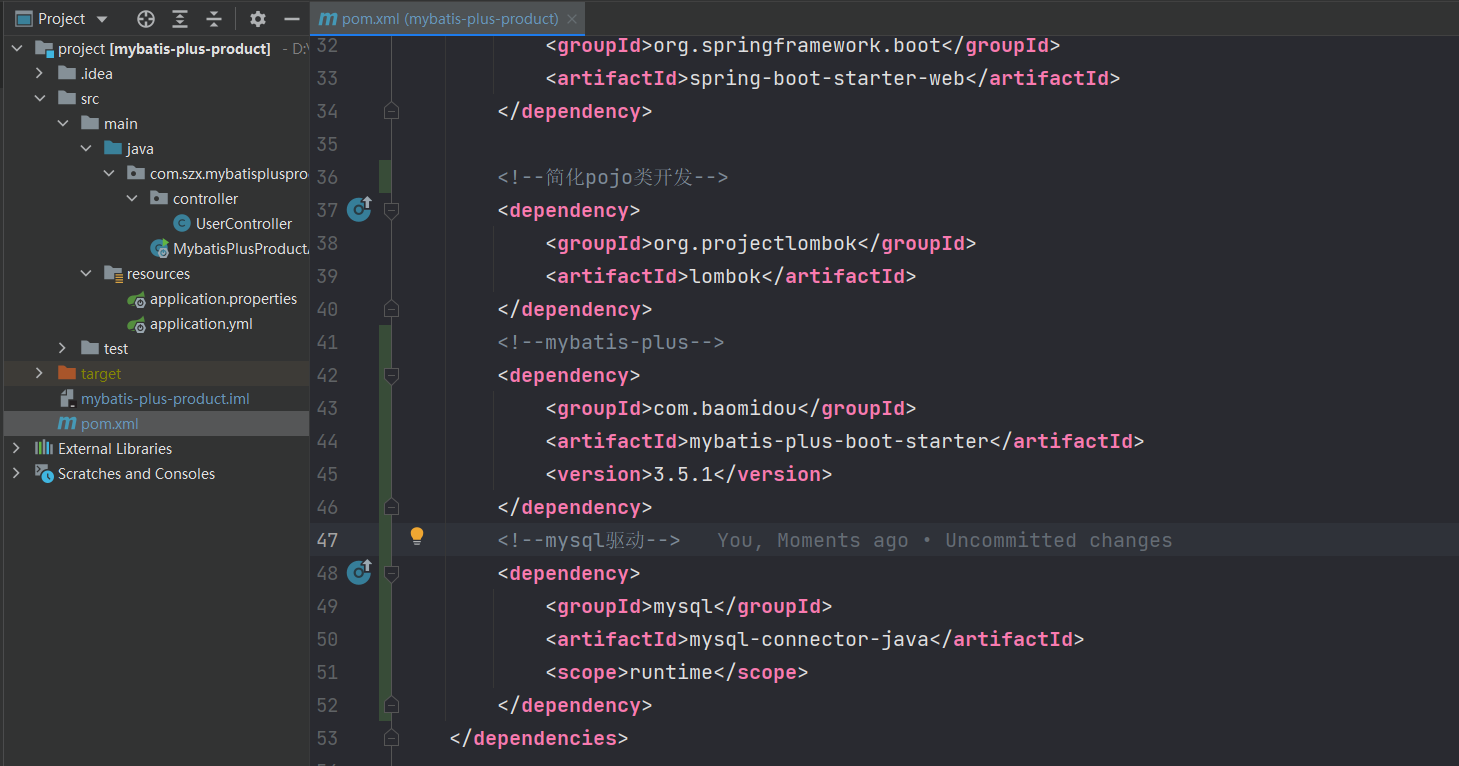Expand Scratches and Consoles
Image resolution: width=1459 pixels, height=766 pixels.
pos(17,473)
